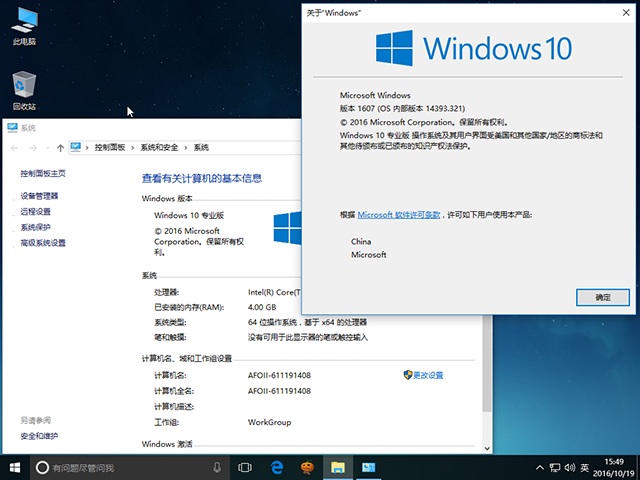Click the up-arrow navigation button
This screenshot has width=640, height=480.
coord(62,147)
